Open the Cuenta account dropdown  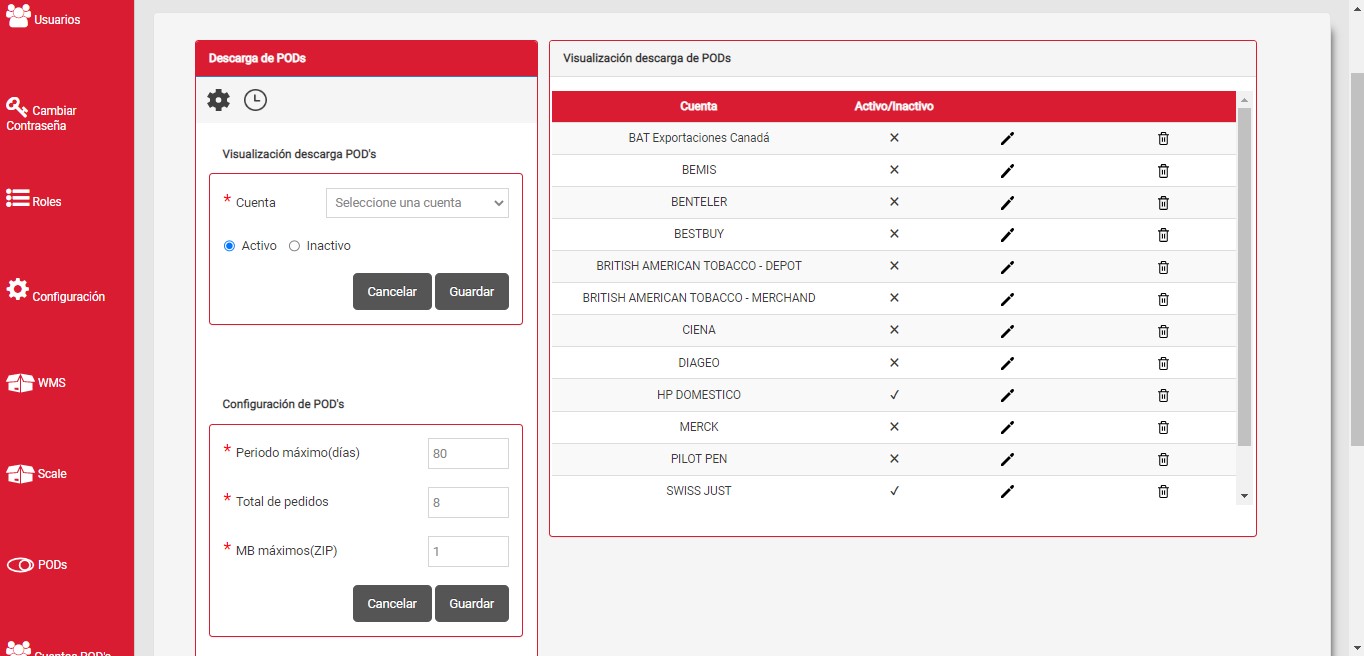coord(417,203)
